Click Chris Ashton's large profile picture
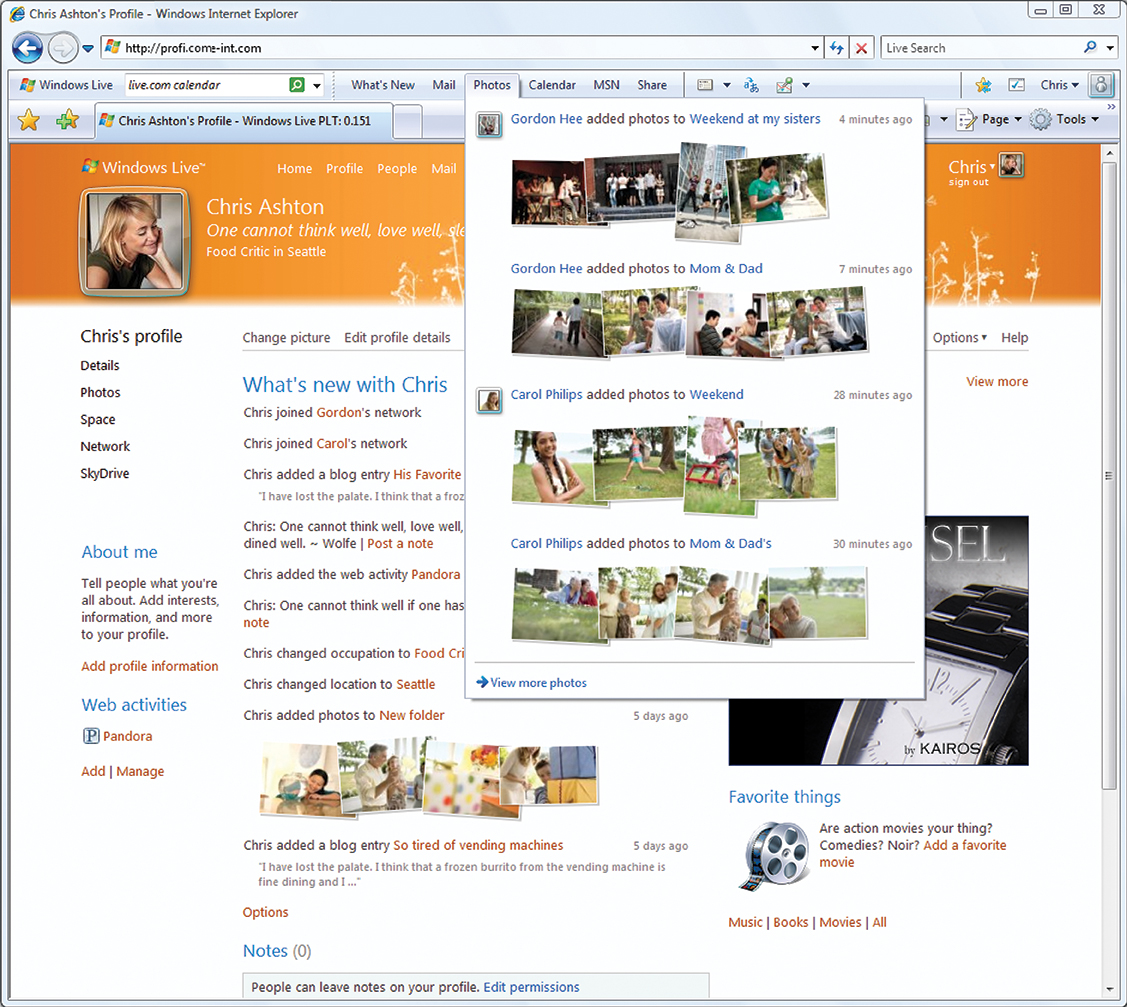The image size is (1127, 1007). pos(134,242)
